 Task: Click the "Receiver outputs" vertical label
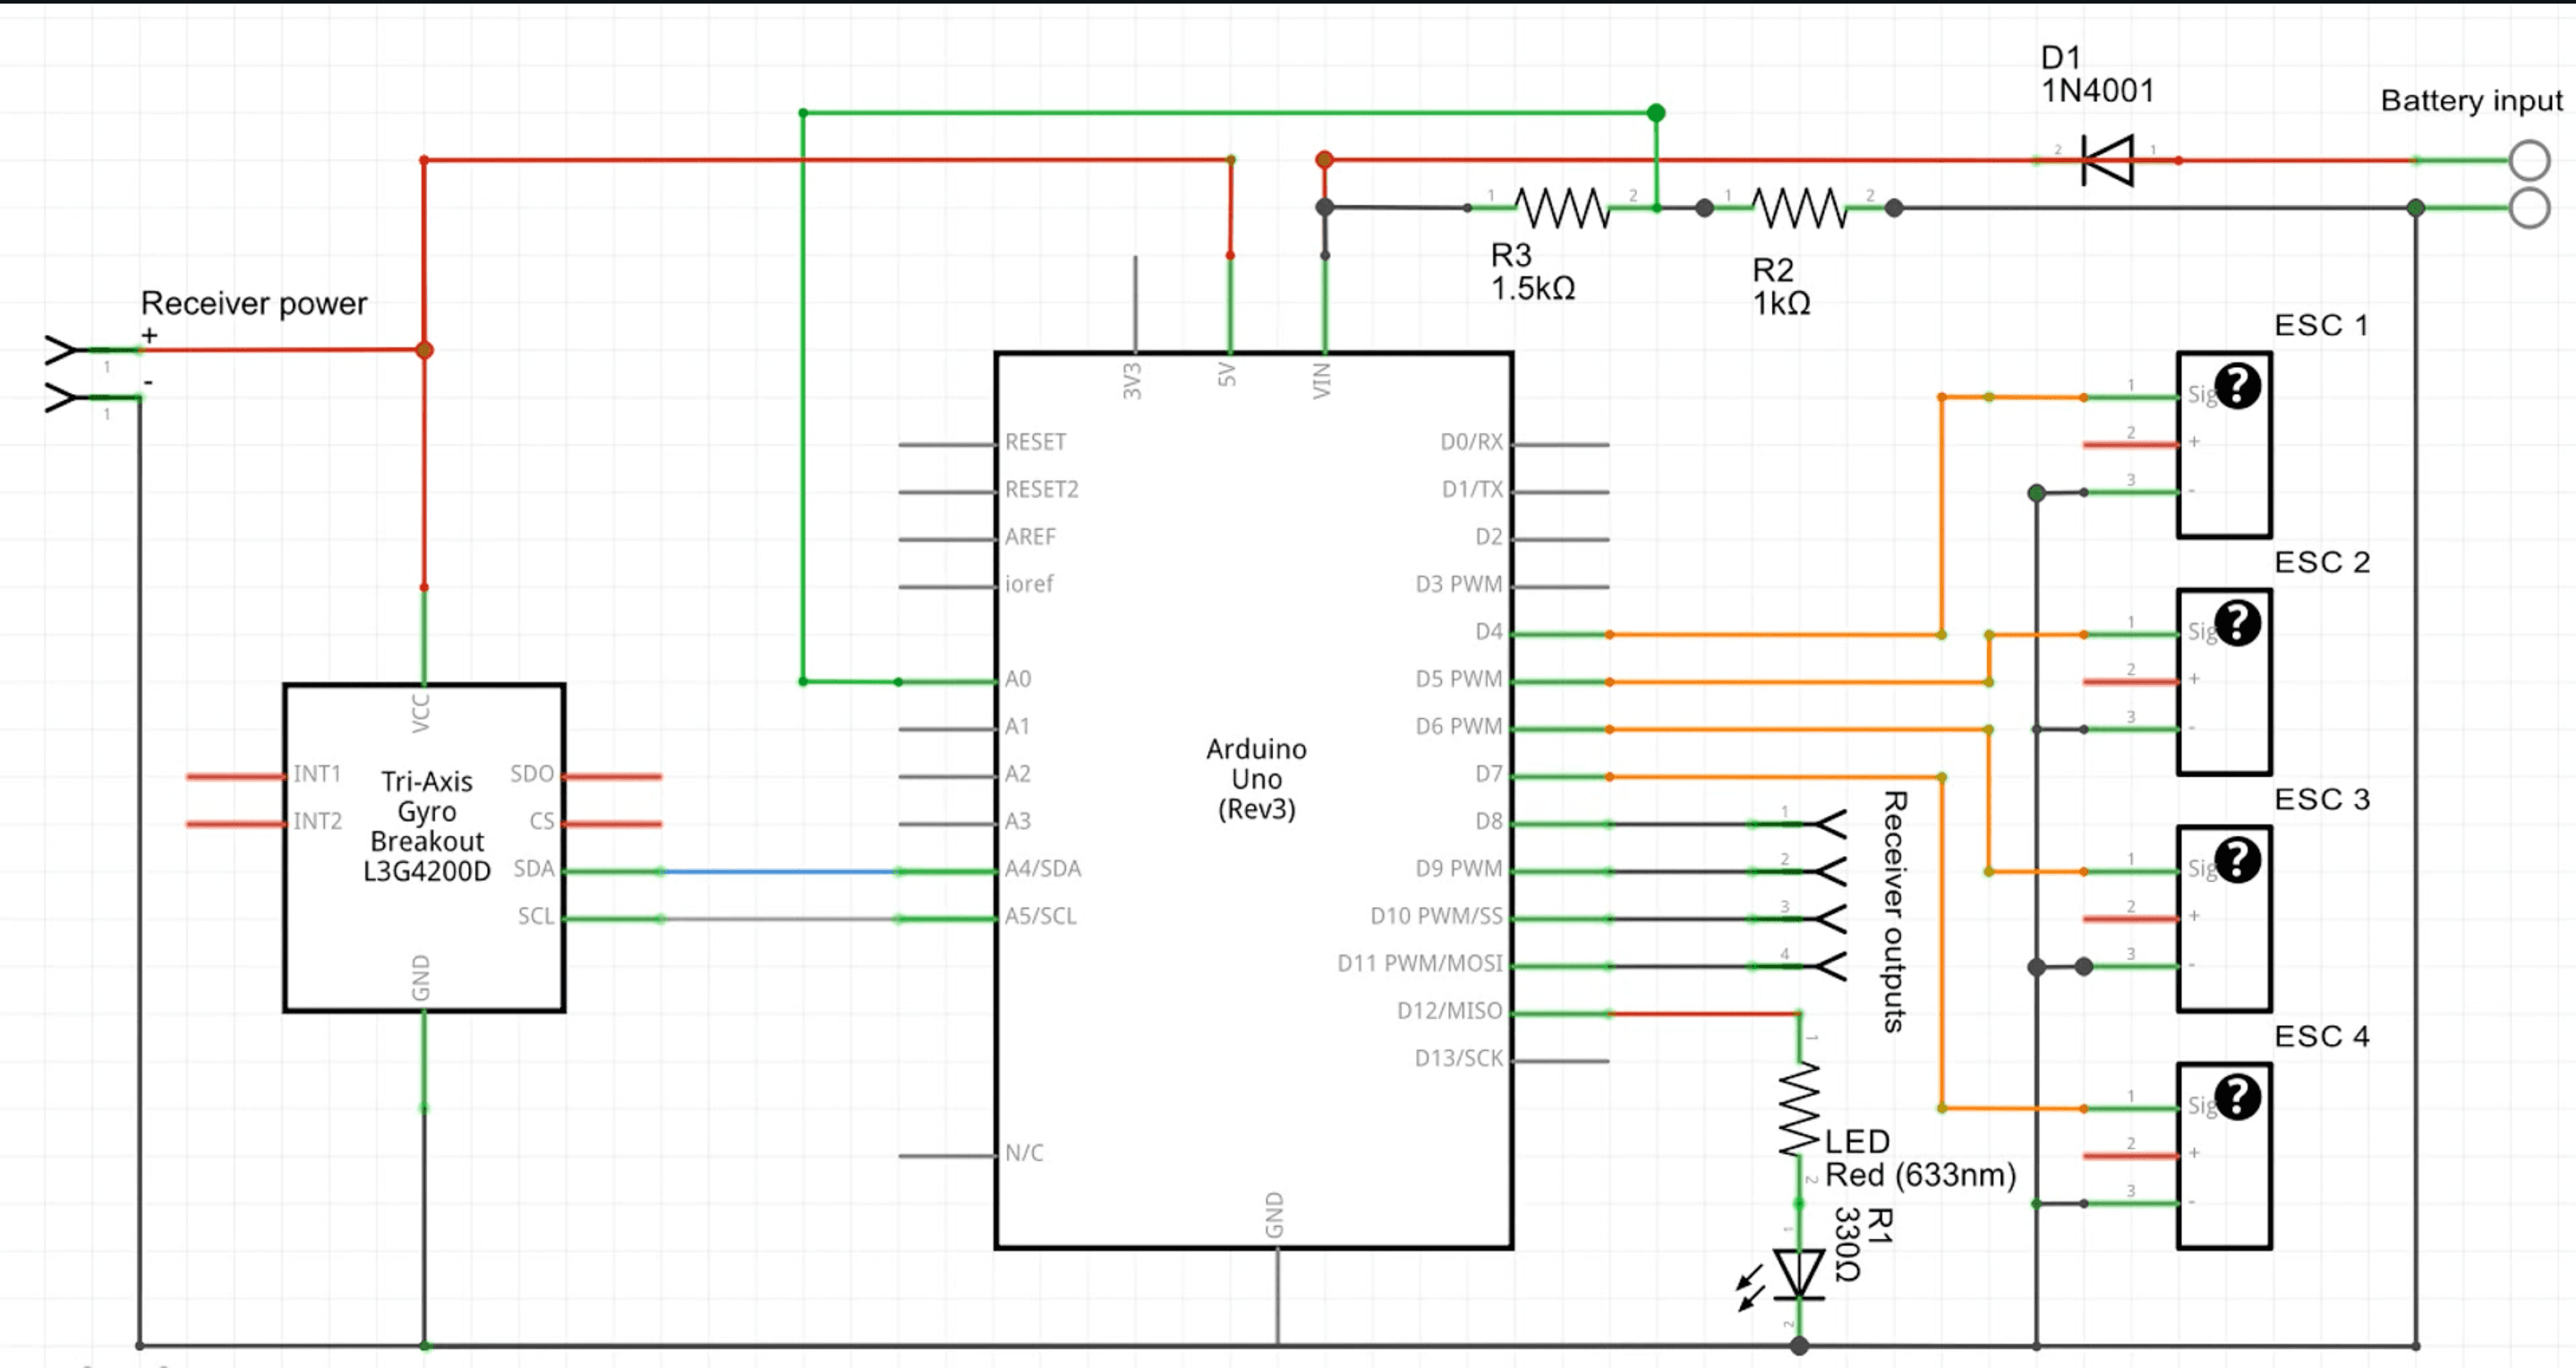click(x=1894, y=911)
